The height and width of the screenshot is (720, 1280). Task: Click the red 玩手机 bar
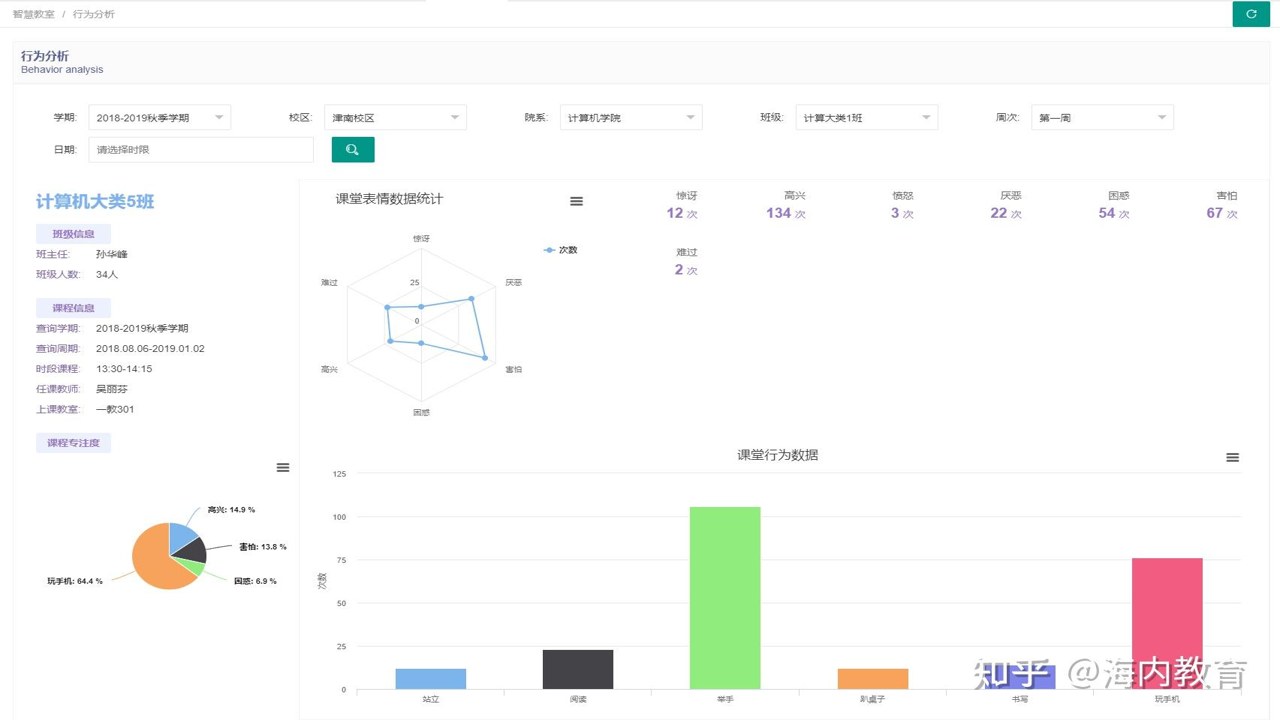[x=1167, y=623]
